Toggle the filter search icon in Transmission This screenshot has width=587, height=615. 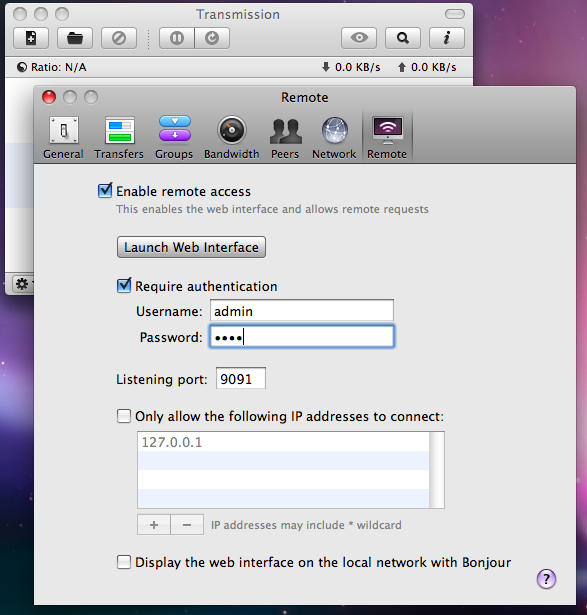pyautogui.click(x=403, y=38)
